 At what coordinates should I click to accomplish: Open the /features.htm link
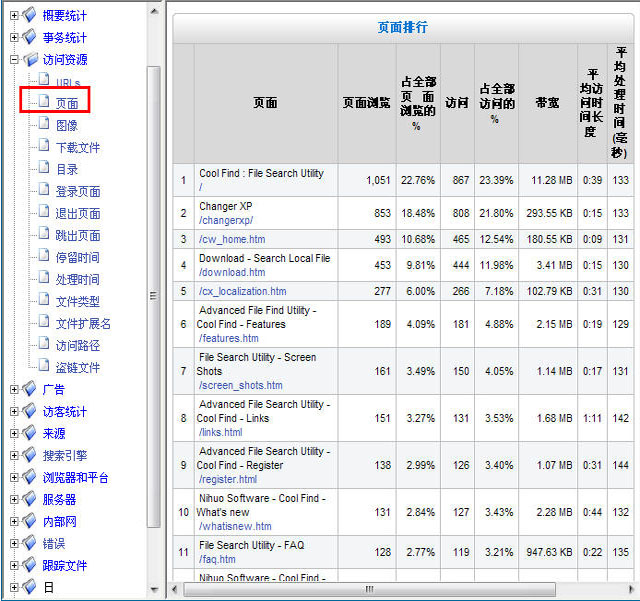(229, 338)
